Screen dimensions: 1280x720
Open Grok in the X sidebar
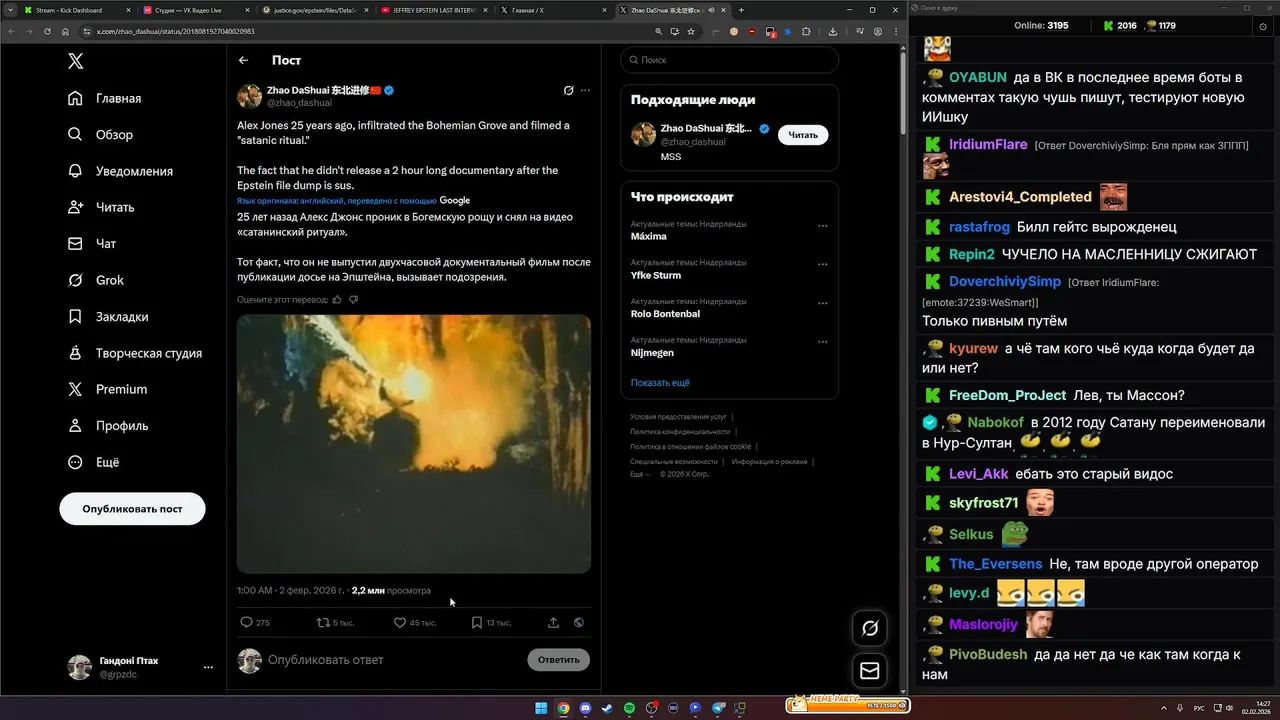tap(96, 280)
